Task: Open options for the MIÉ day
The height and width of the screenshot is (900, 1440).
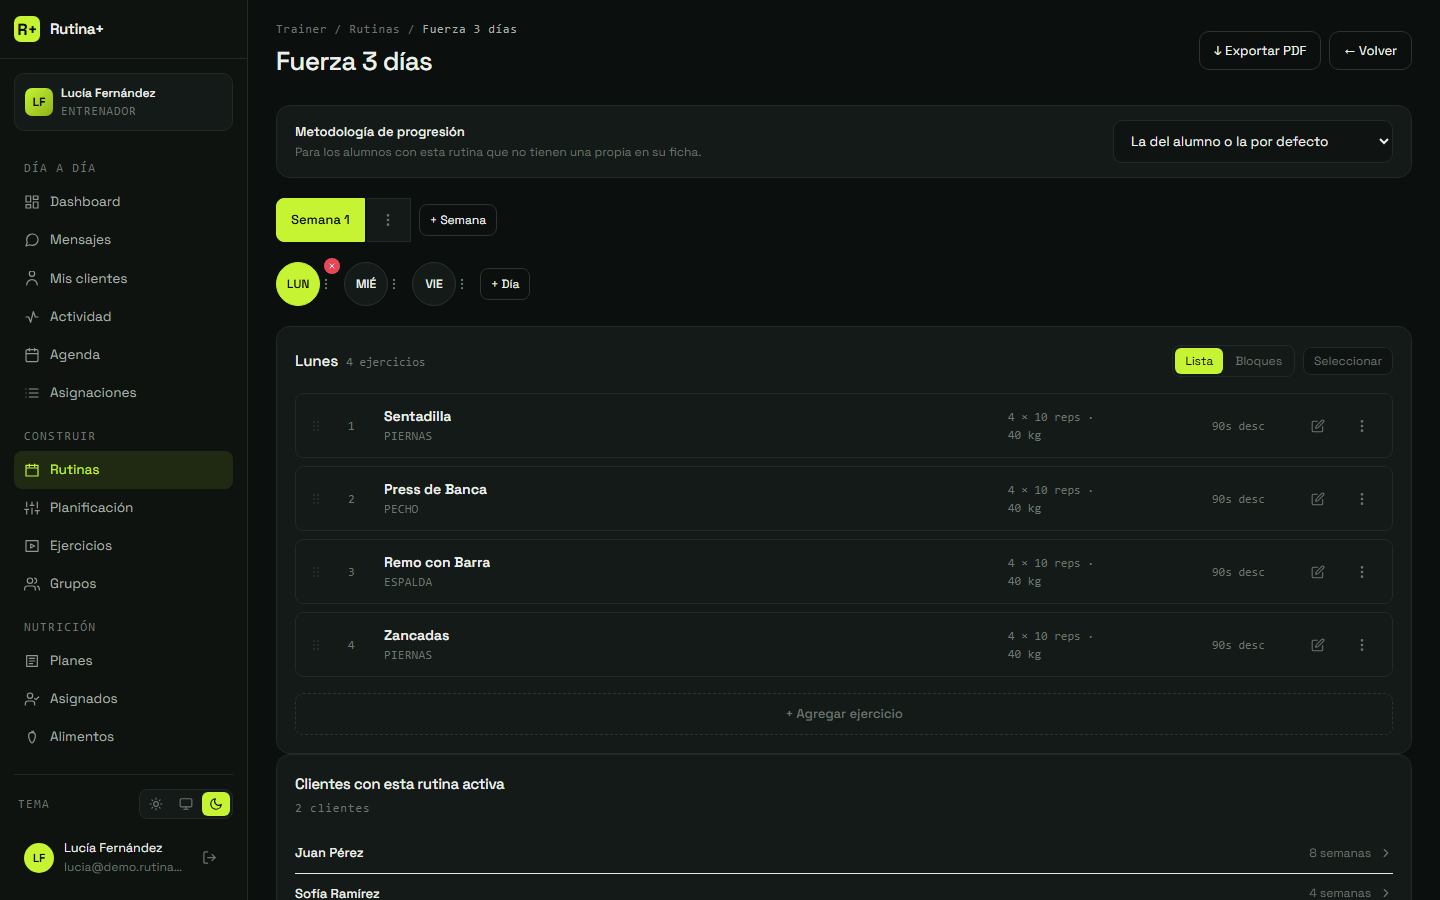Action: pyautogui.click(x=394, y=284)
